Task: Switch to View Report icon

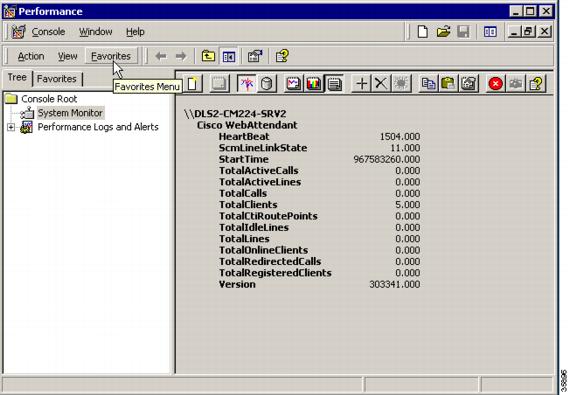Action: pos(334,84)
